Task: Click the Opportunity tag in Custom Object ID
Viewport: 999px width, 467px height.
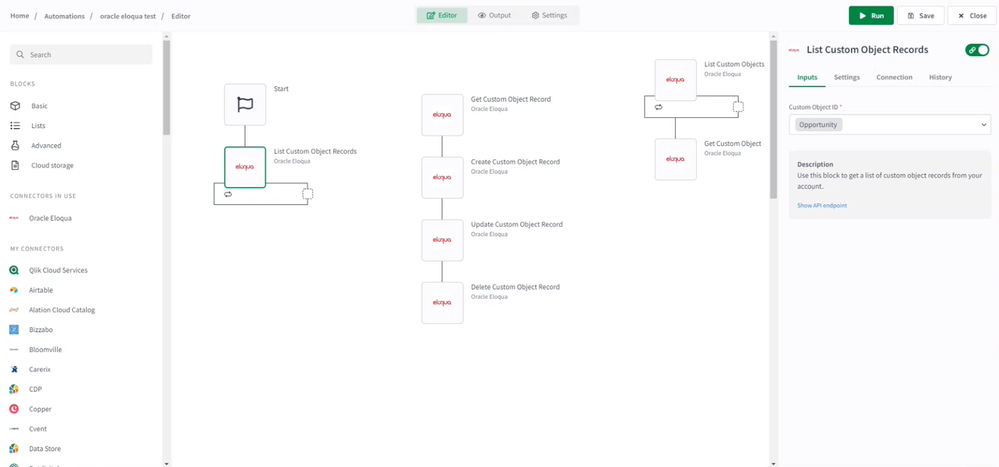Action: (819, 125)
